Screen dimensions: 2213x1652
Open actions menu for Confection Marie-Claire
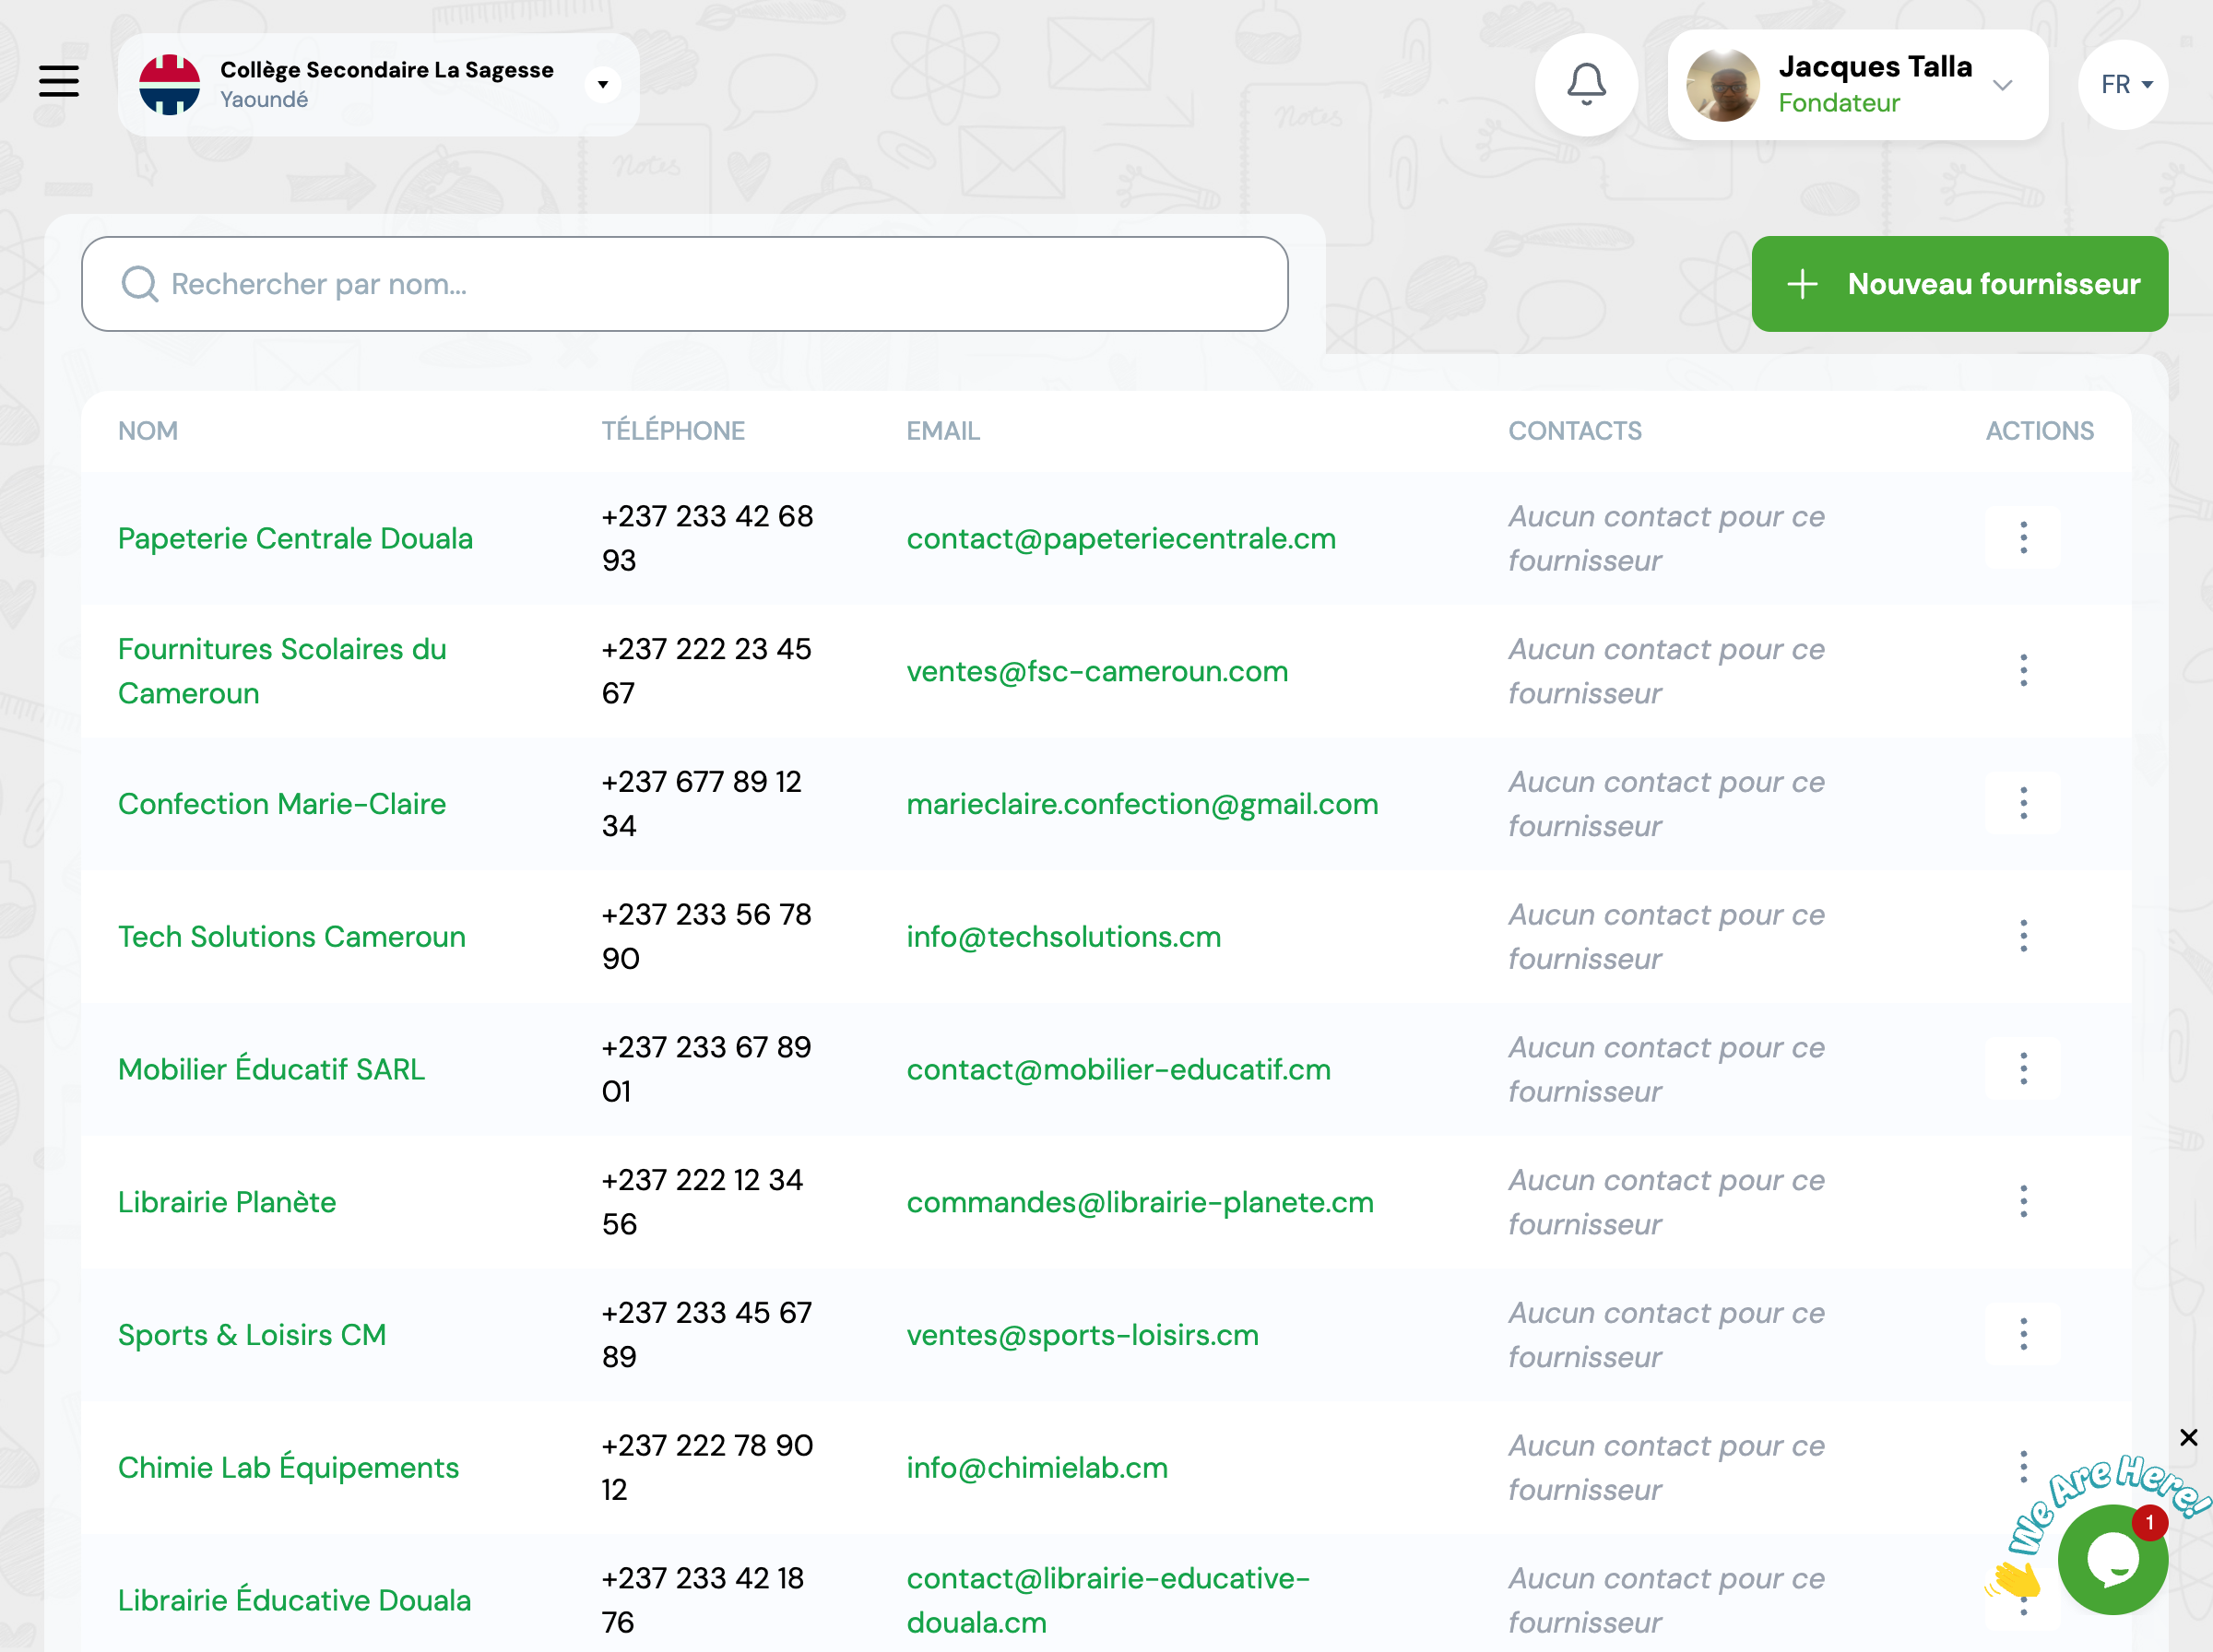2022,803
